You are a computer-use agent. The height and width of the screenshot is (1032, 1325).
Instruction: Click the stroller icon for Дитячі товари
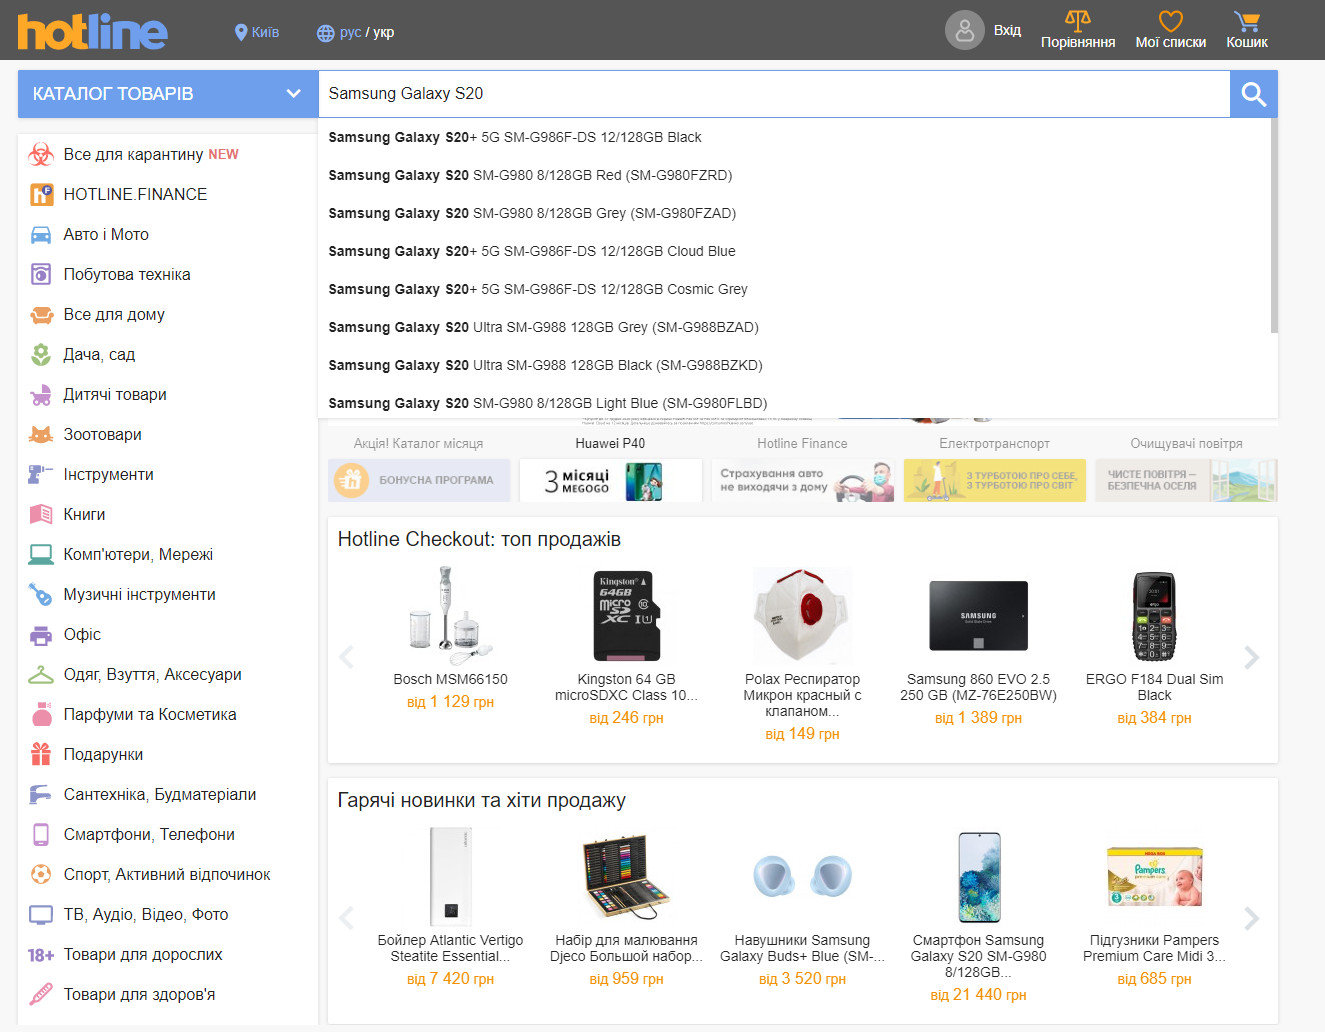[x=41, y=395]
